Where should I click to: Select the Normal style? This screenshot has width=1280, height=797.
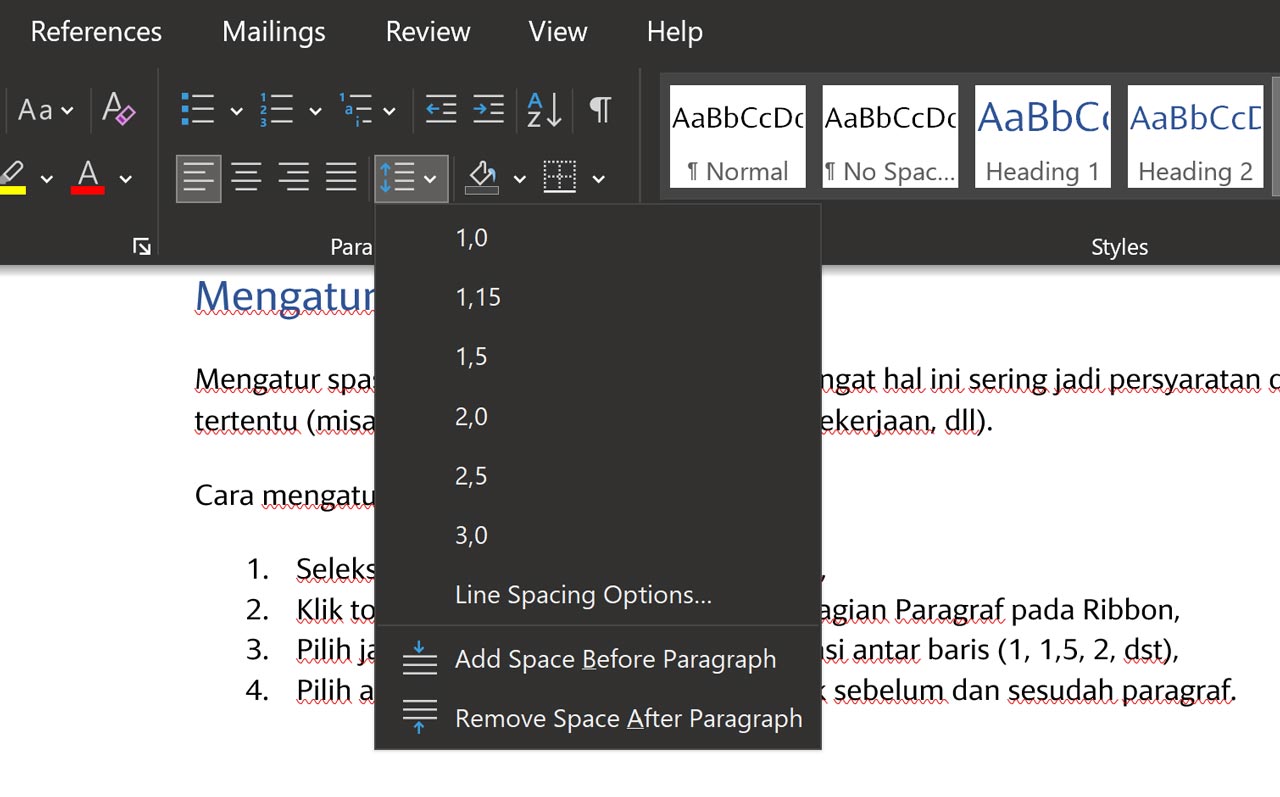[x=738, y=136]
